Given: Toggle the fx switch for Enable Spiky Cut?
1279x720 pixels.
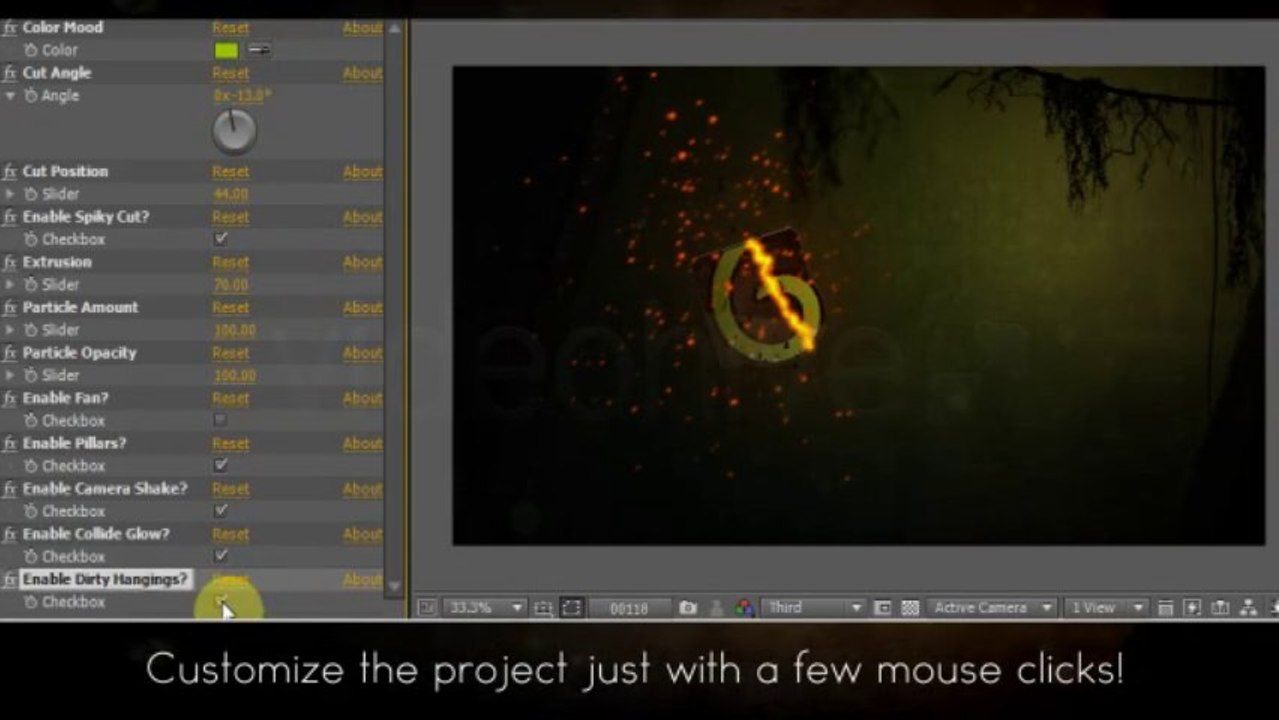Looking at the screenshot, I should point(10,217).
